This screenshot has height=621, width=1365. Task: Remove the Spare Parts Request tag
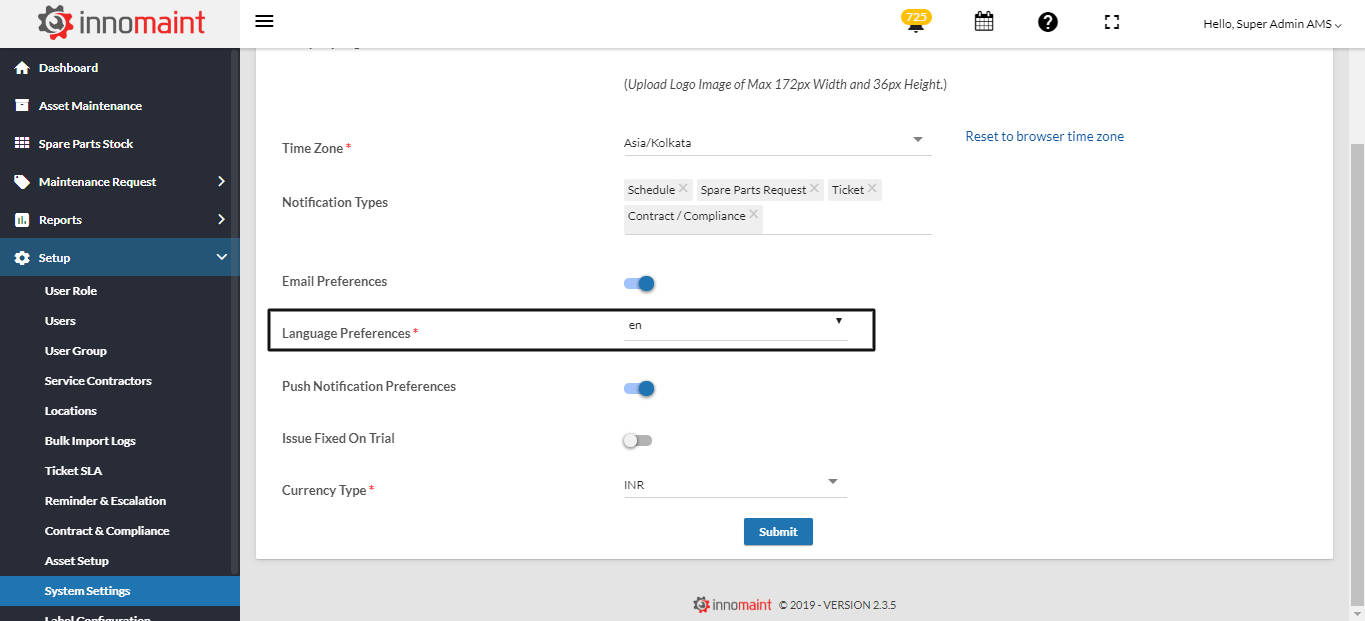[x=815, y=189]
